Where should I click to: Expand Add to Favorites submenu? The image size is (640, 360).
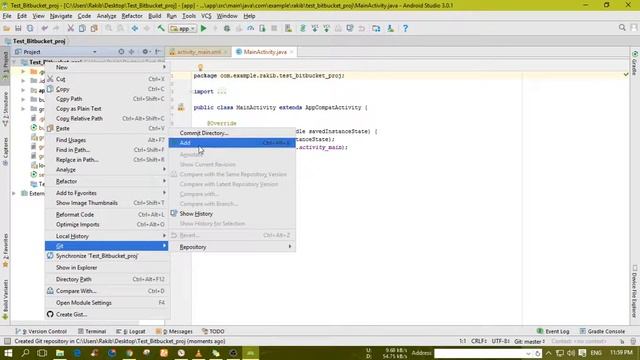click(107, 193)
